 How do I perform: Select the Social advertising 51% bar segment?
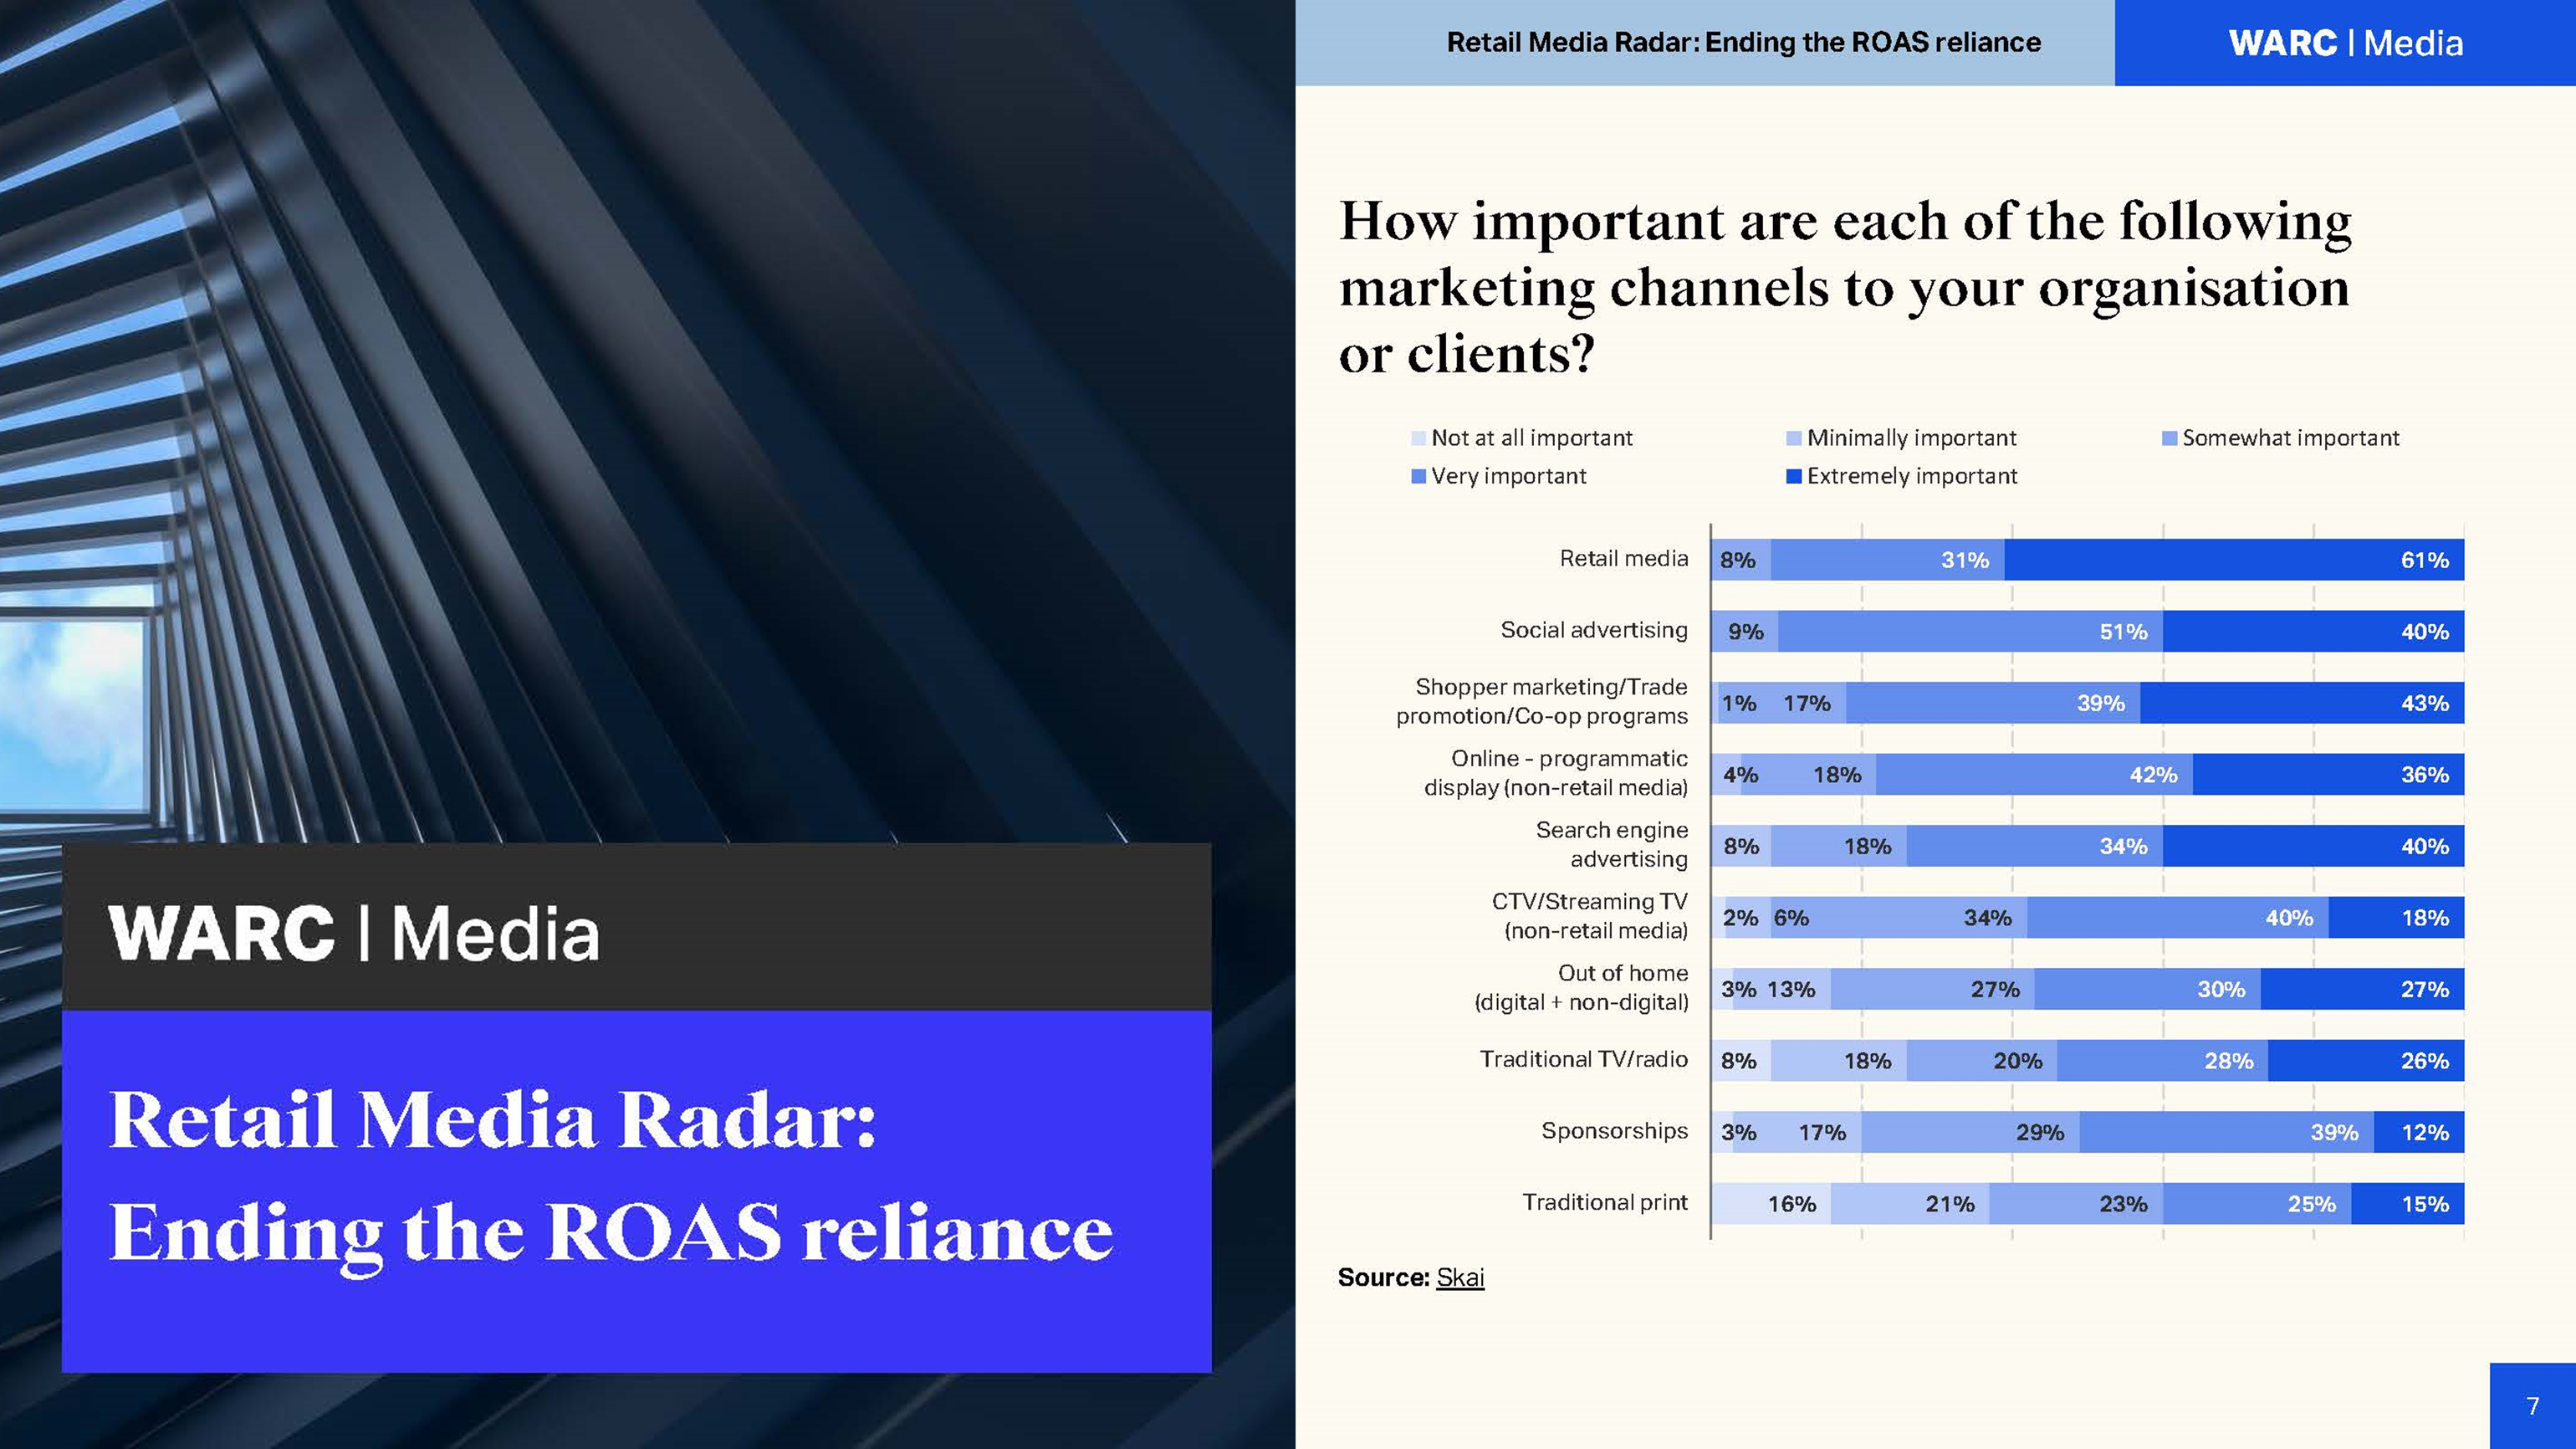pyautogui.click(x=1970, y=631)
